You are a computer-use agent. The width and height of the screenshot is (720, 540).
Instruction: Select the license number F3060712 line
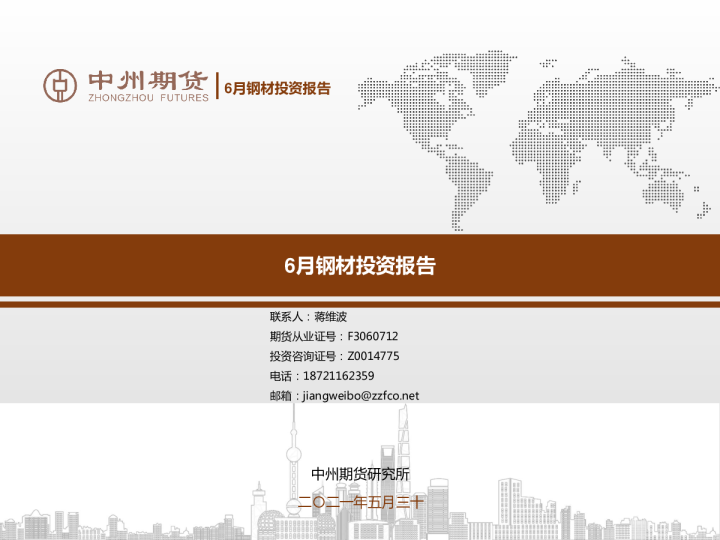333,336
